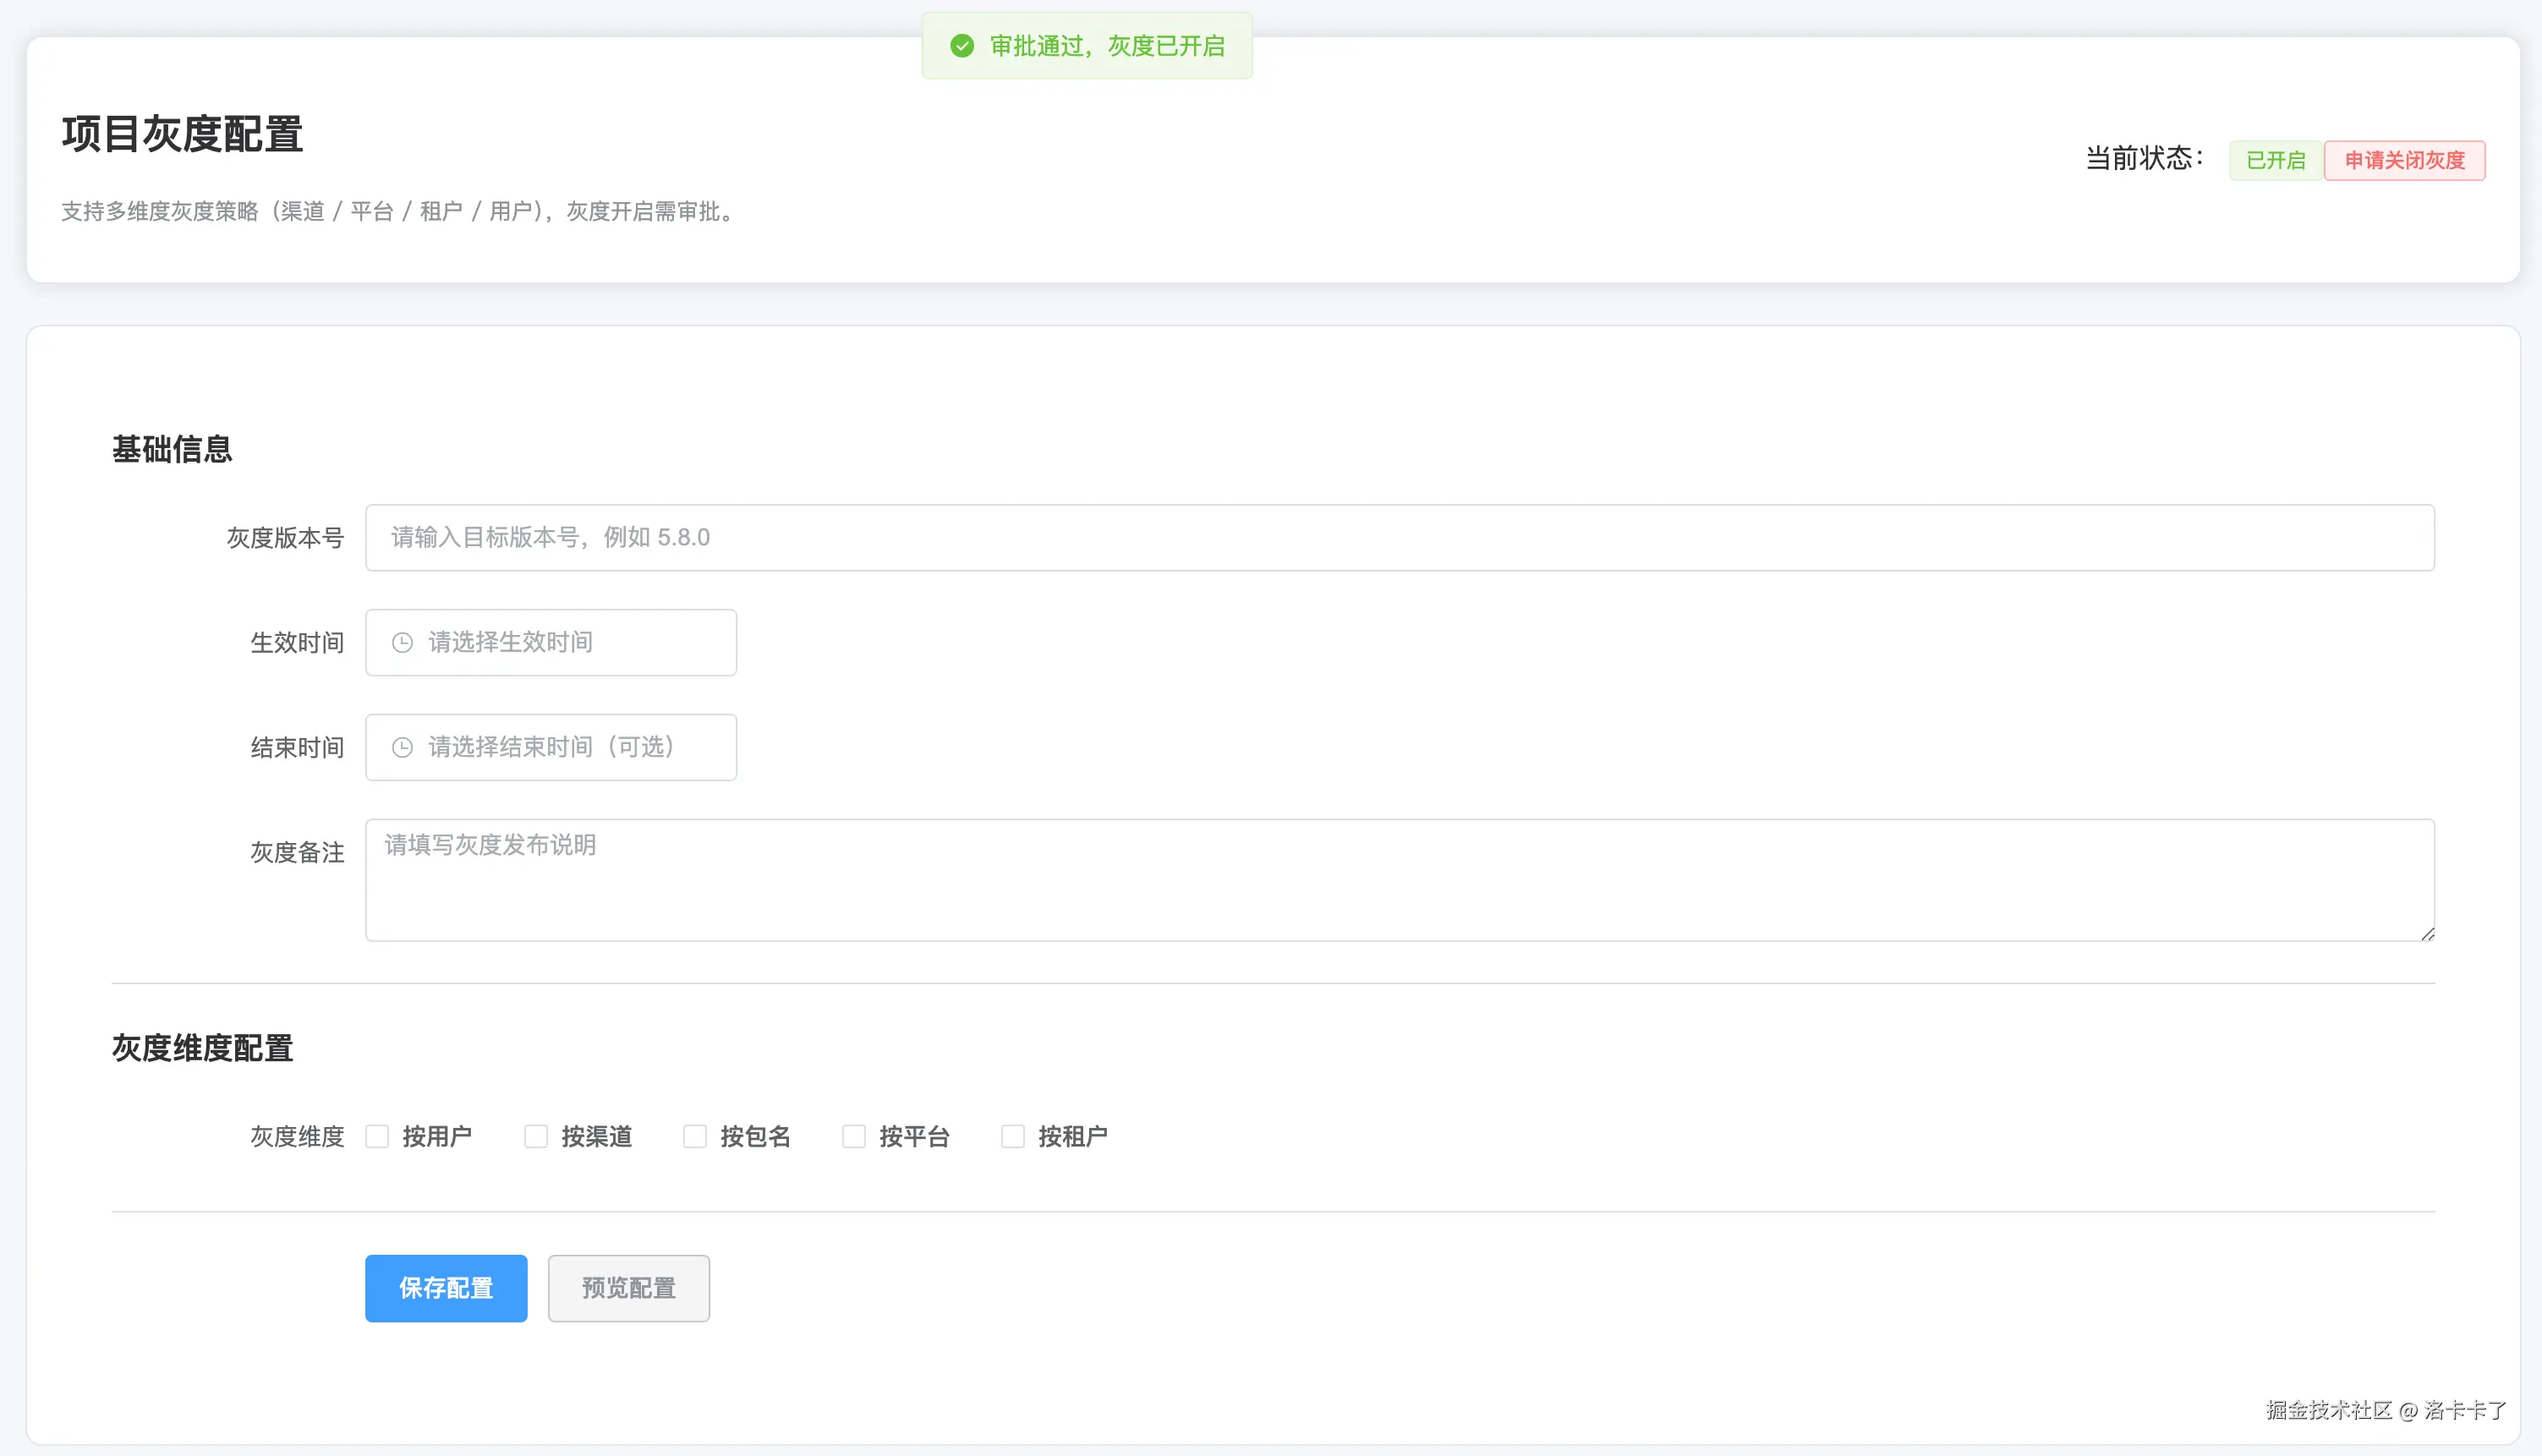Click the 预览配置 button
The image size is (2542, 1456).
[x=628, y=1288]
